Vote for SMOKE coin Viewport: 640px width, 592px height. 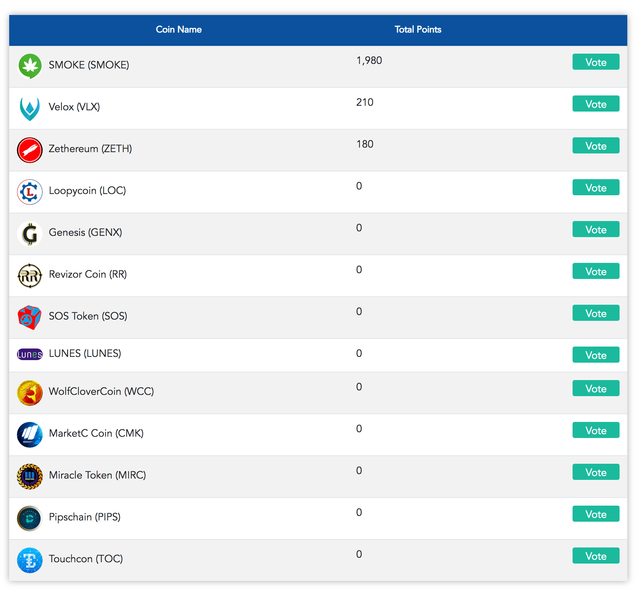[596, 62]
